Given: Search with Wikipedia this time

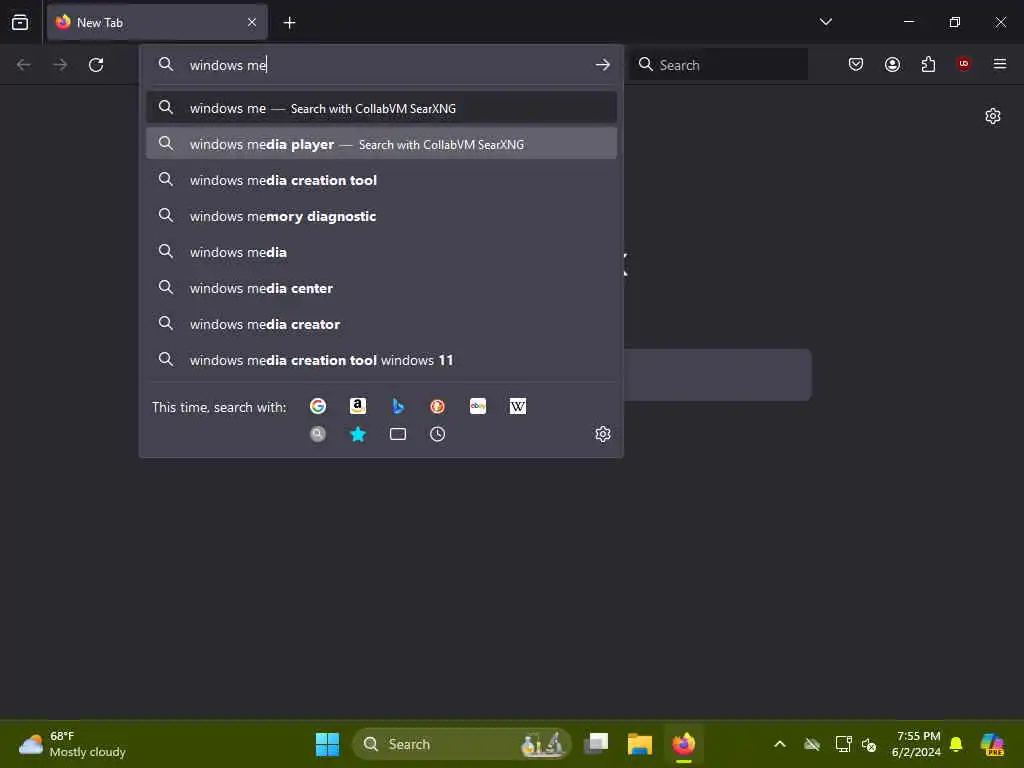Looking at the screenshot, I should pos(517,406).
